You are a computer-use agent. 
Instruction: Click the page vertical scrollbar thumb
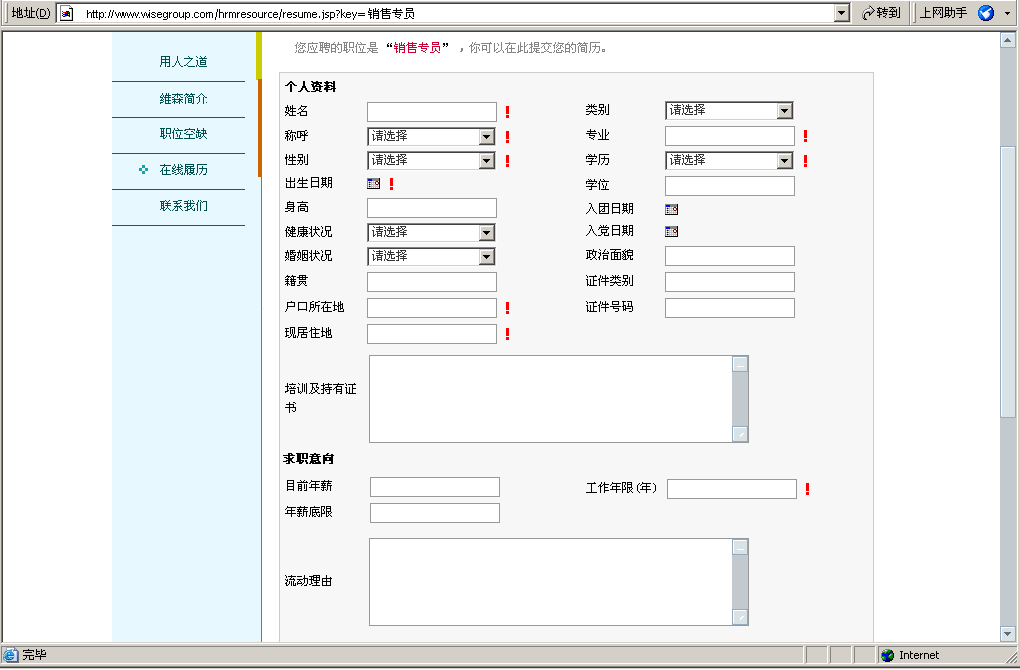tap(1008, 282)
